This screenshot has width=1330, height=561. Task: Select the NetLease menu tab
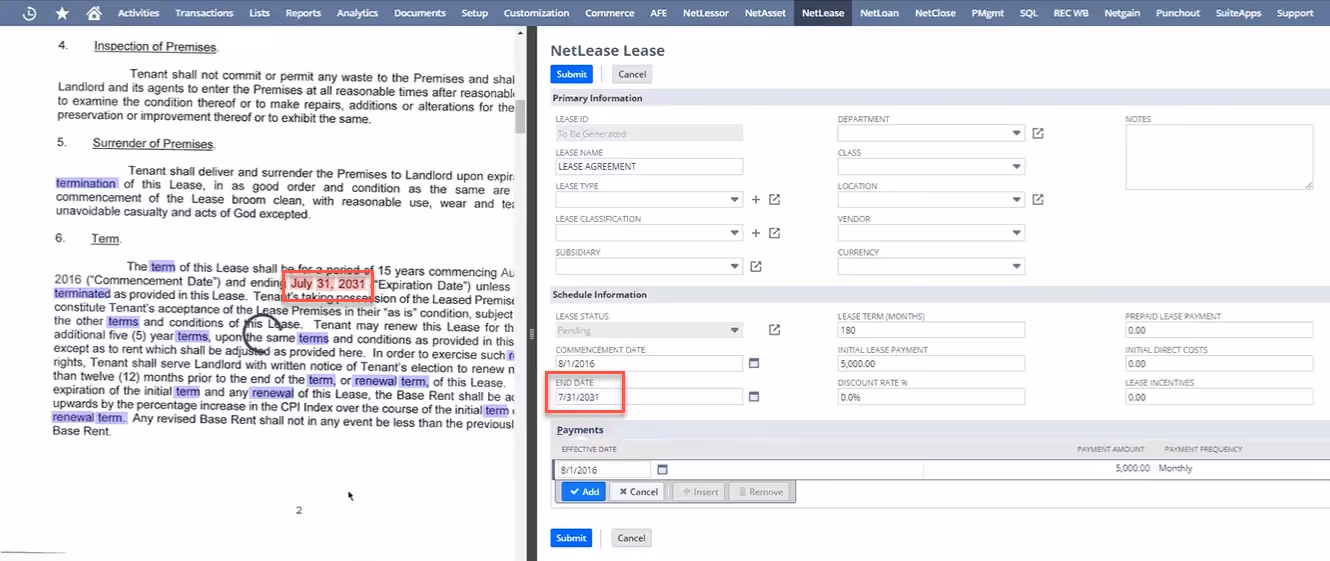click(823, 13)
